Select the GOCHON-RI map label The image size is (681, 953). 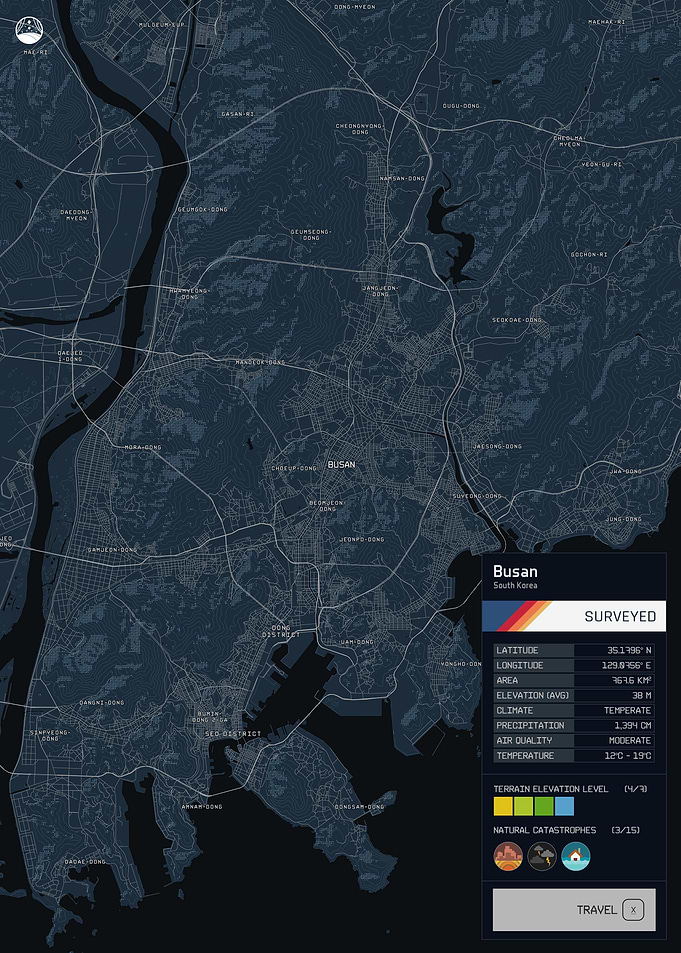(589, 255)
